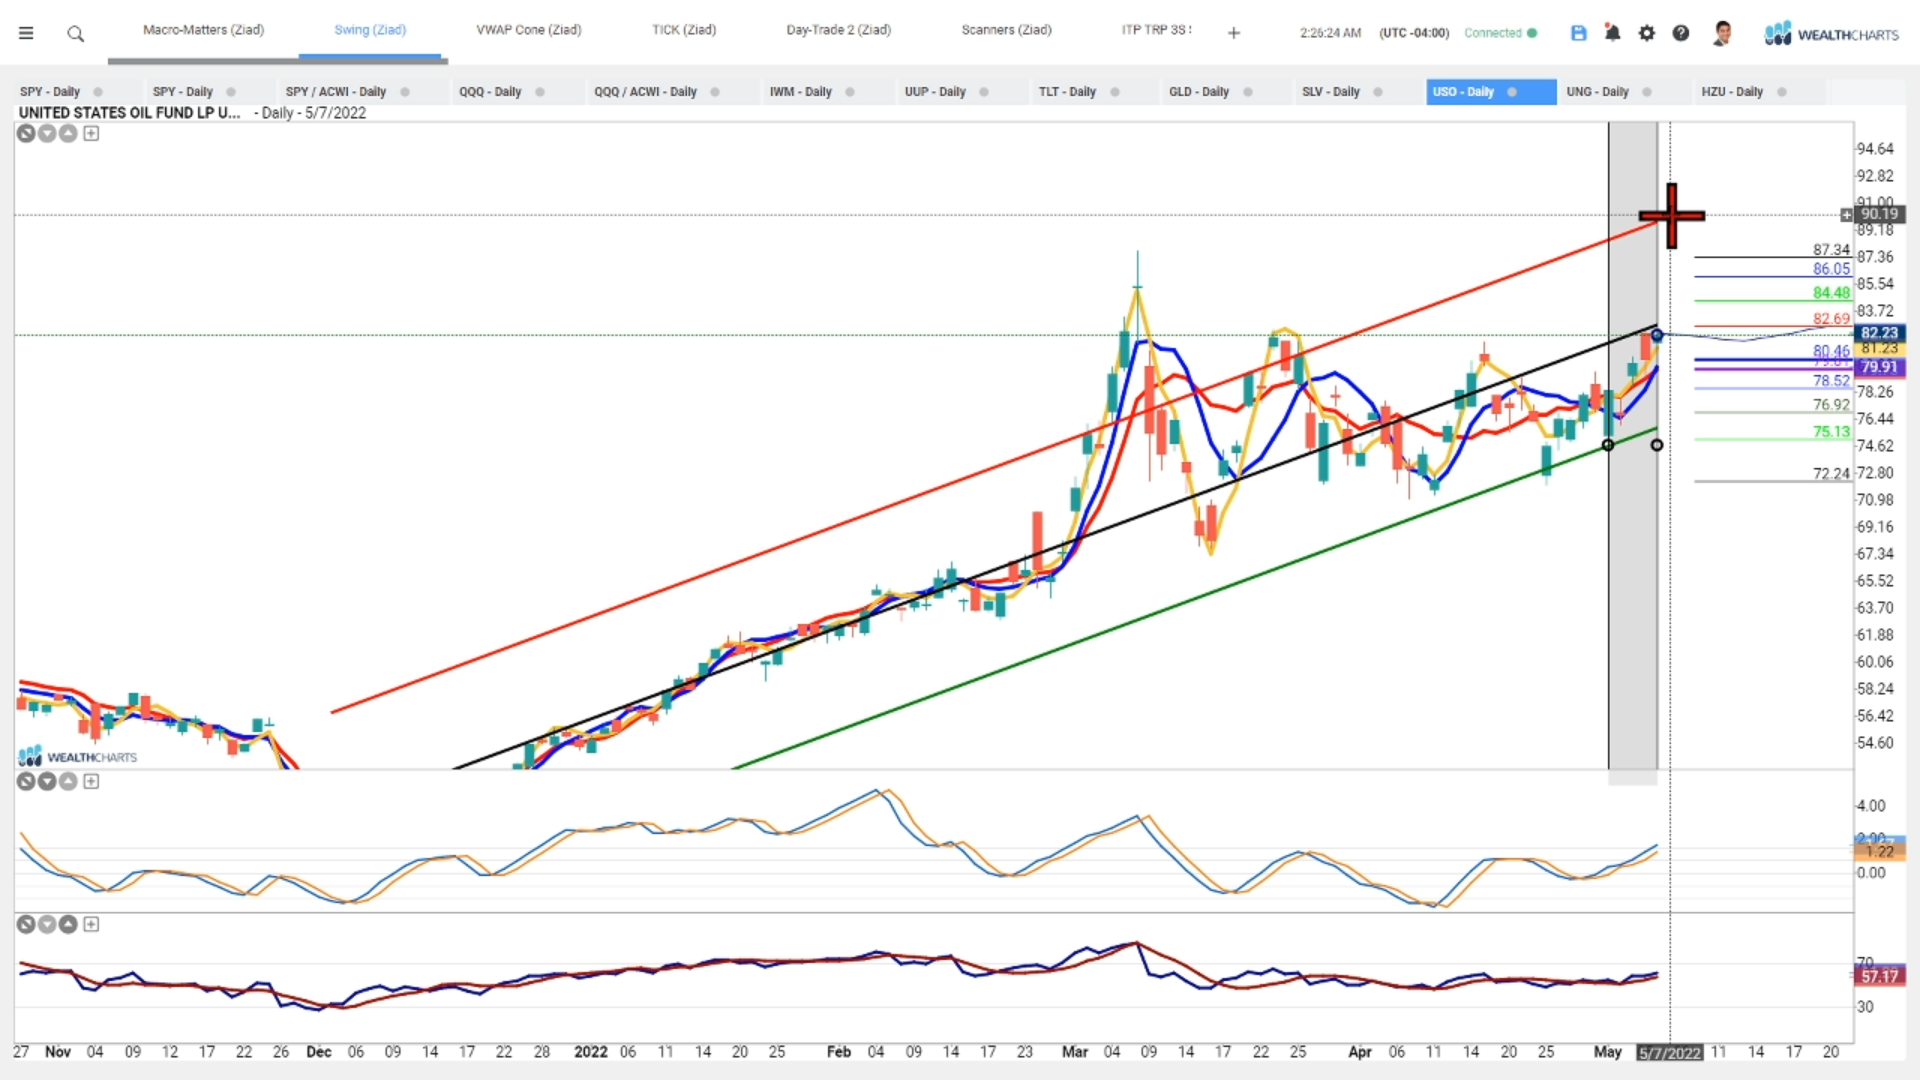This screenshot has height=1080, width=1920.
Task: Click the 72.24 level label
Action: [x=1831, y=474]
